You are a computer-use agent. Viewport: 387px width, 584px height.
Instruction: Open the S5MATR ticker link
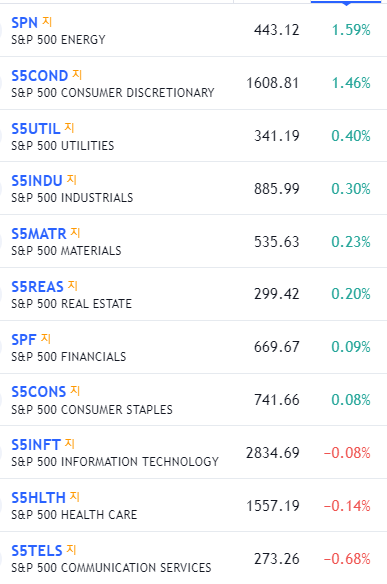click(39, 234)
